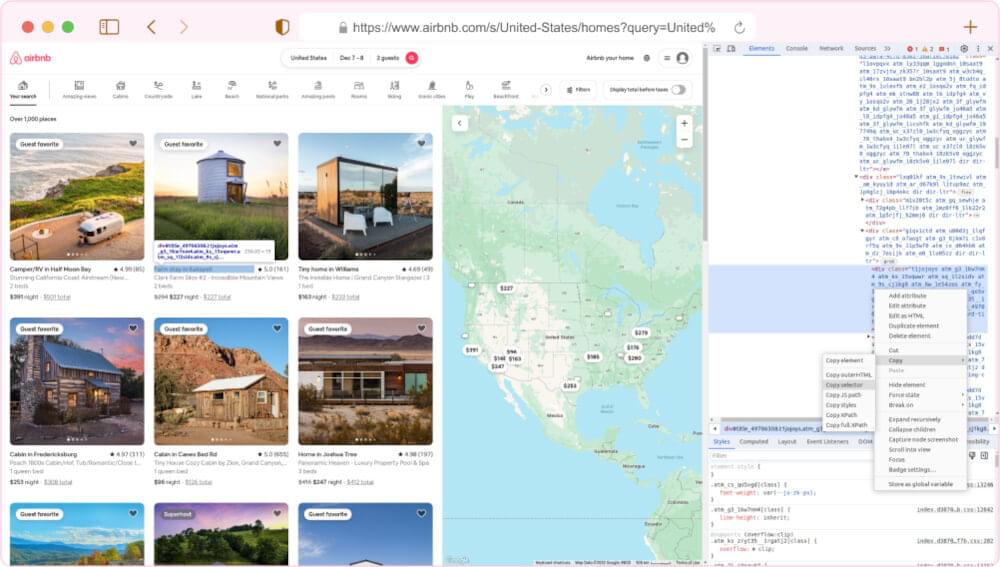The width and height of the screenshot is (1000, 567).
Task: Switch to the Console tab
Action: (x=797, y=48)
